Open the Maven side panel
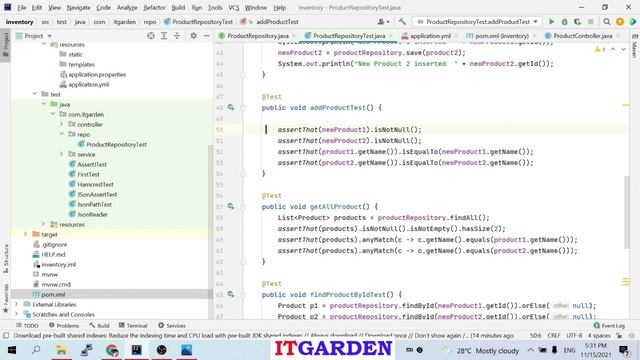The image size is (640, 360). tap(634, 46)
